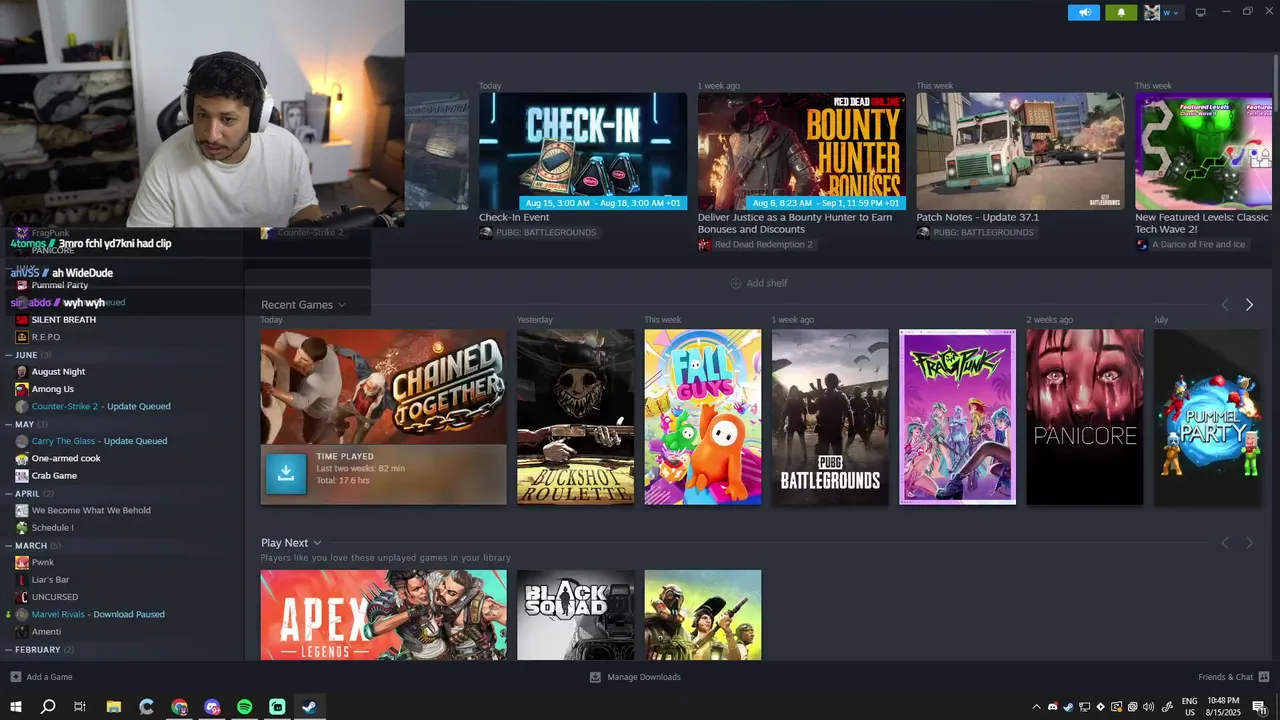This screenshot has height=720, width=1280.
Task: Open the Recent Games shelf dropdown
Action: (303, 305)
